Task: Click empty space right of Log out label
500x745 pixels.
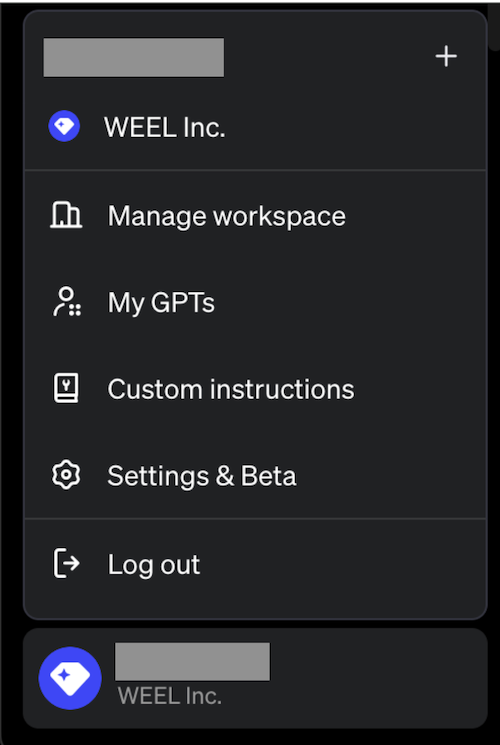Action: pos(342,564)
